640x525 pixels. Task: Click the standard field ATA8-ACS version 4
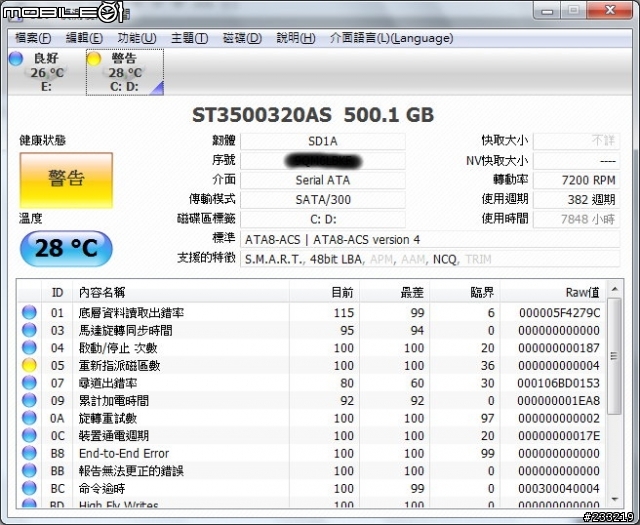[430, 239]
